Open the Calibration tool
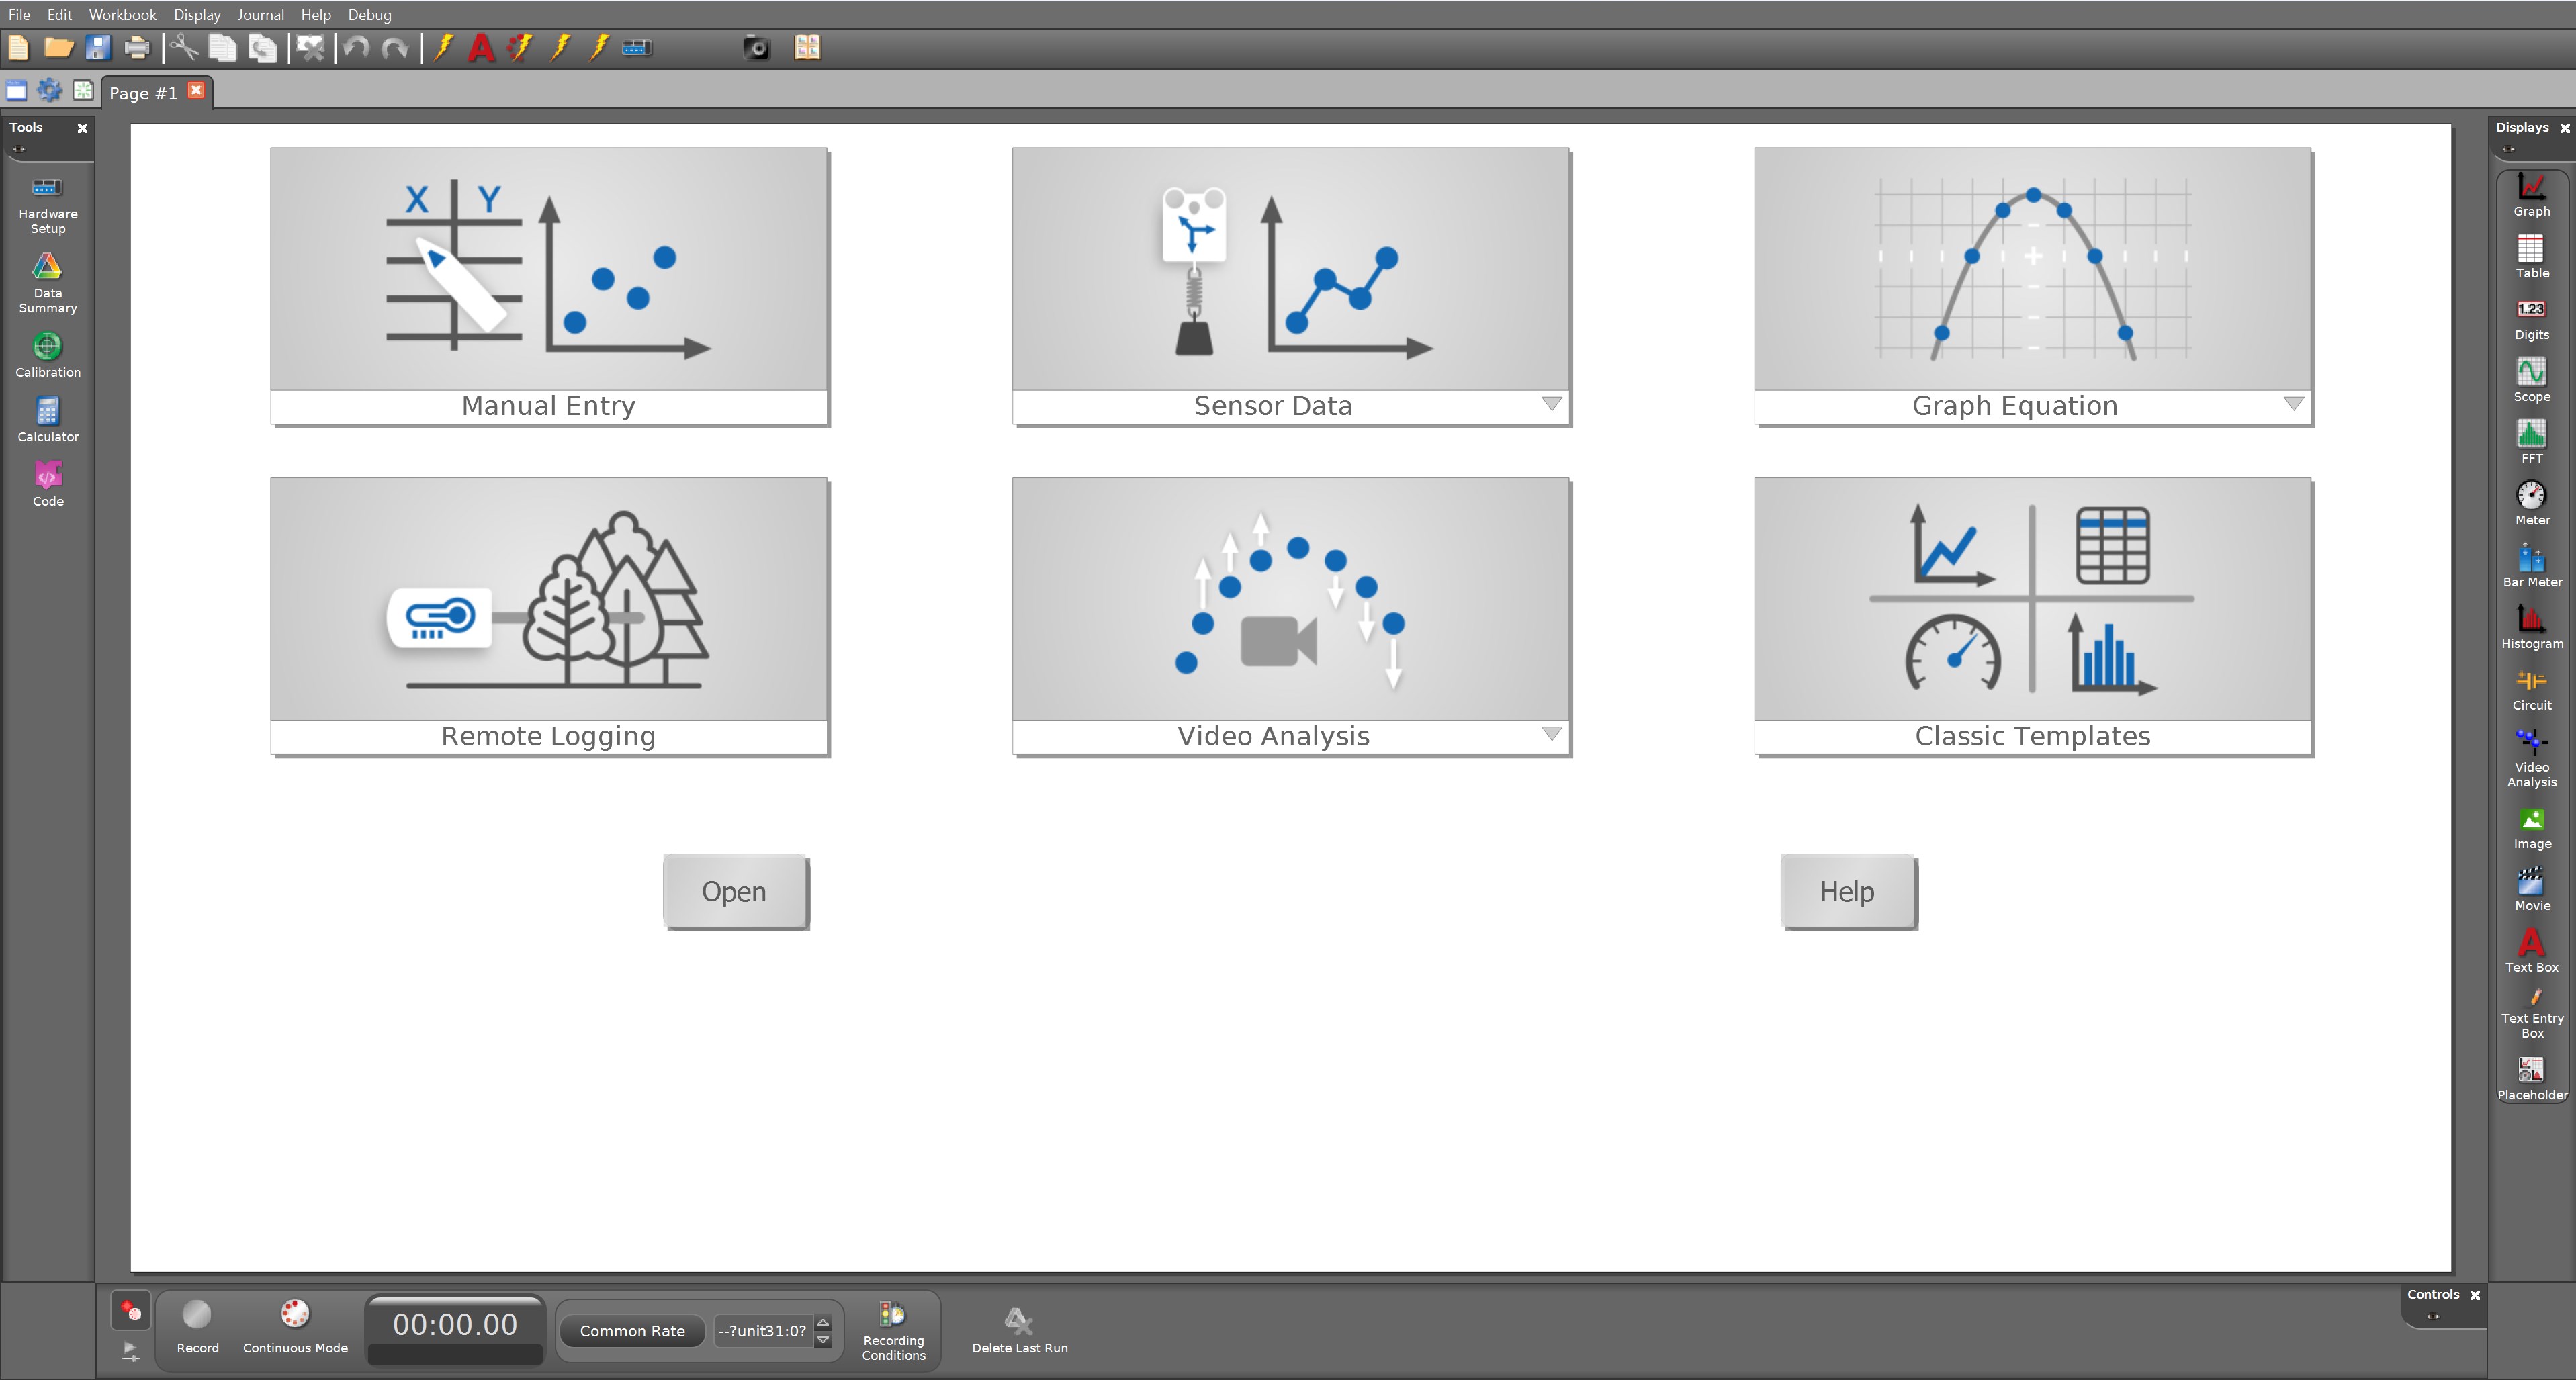This screenshot has width=2576, height=1380. pyautogui.click(x=47, y=356)
